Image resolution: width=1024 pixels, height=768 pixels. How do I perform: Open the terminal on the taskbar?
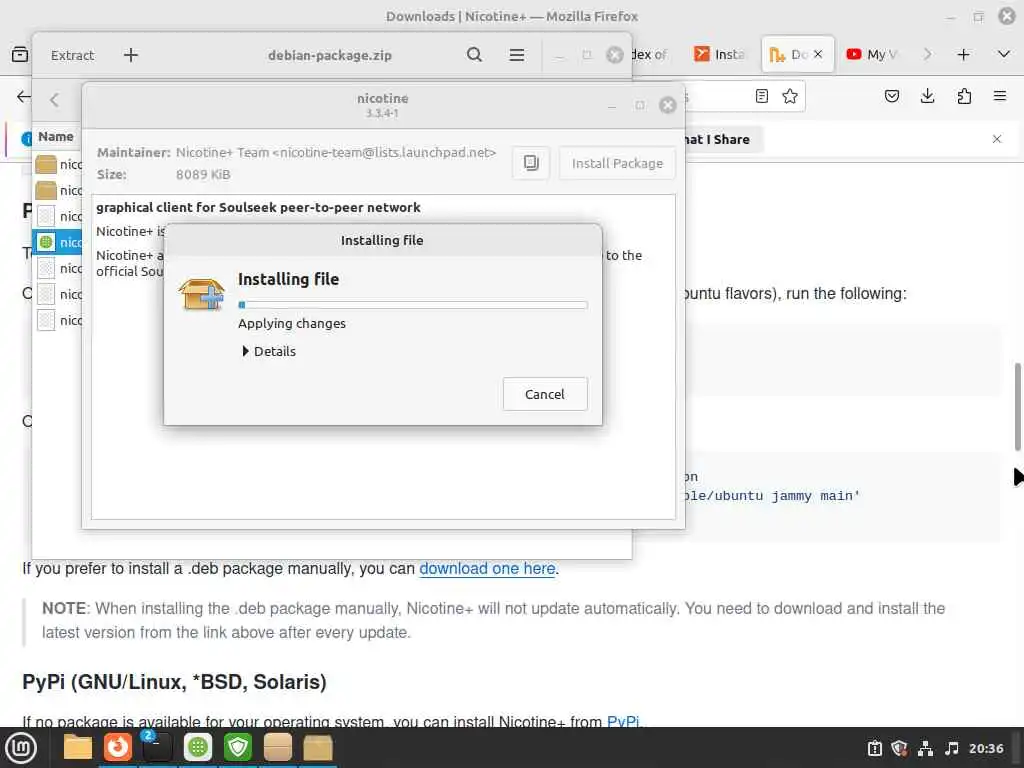(x=157, y=748)
